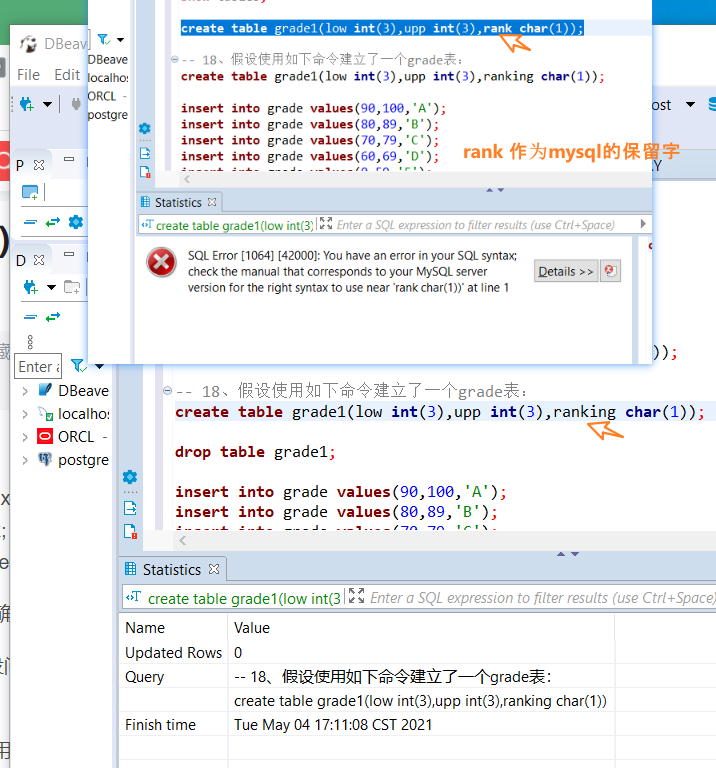This screenshot has width=716, height=768.
Task: Collapse comment fold marker in upper editor
Action: (174, 59)
